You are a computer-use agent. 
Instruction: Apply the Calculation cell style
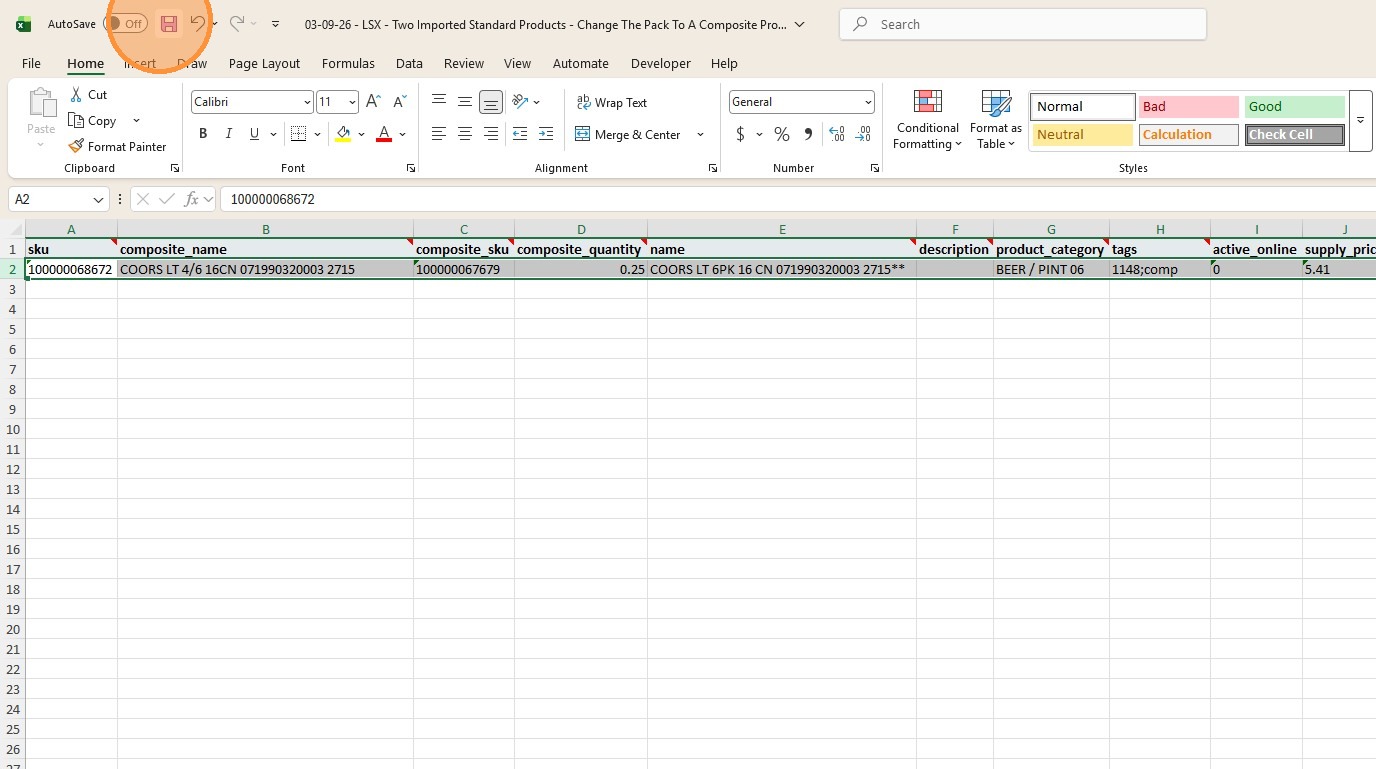point(1188,134)
